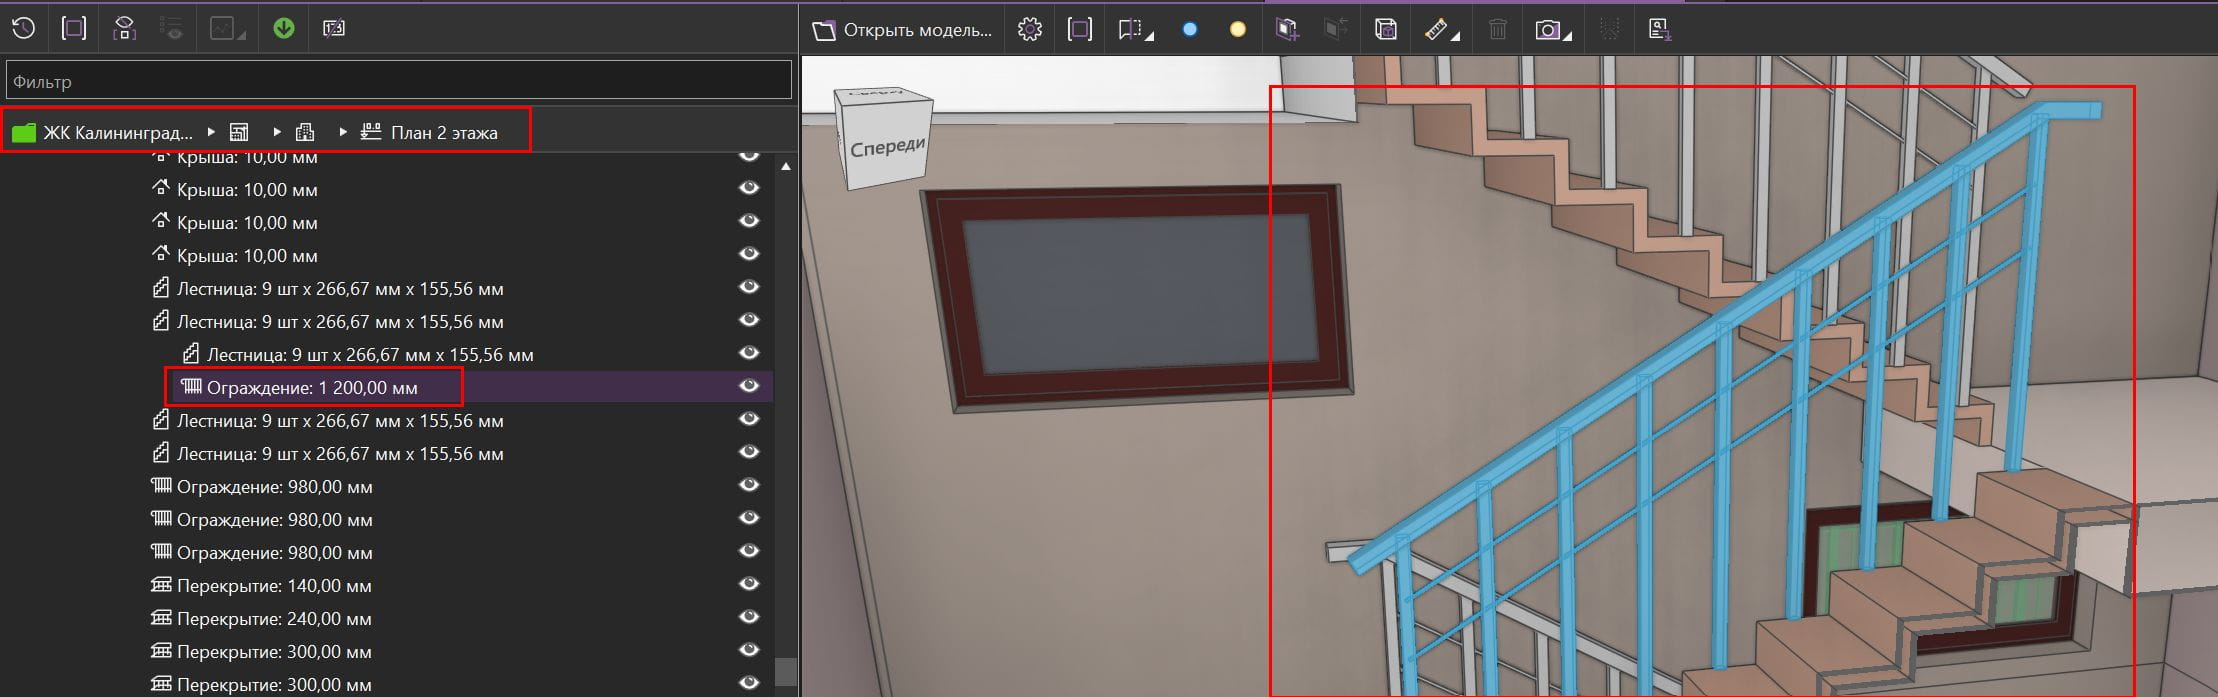Toggle visibility of Перекрытие: 140,00 мм
Viewport: 2218px width, 697px height.
pos(749,585)
